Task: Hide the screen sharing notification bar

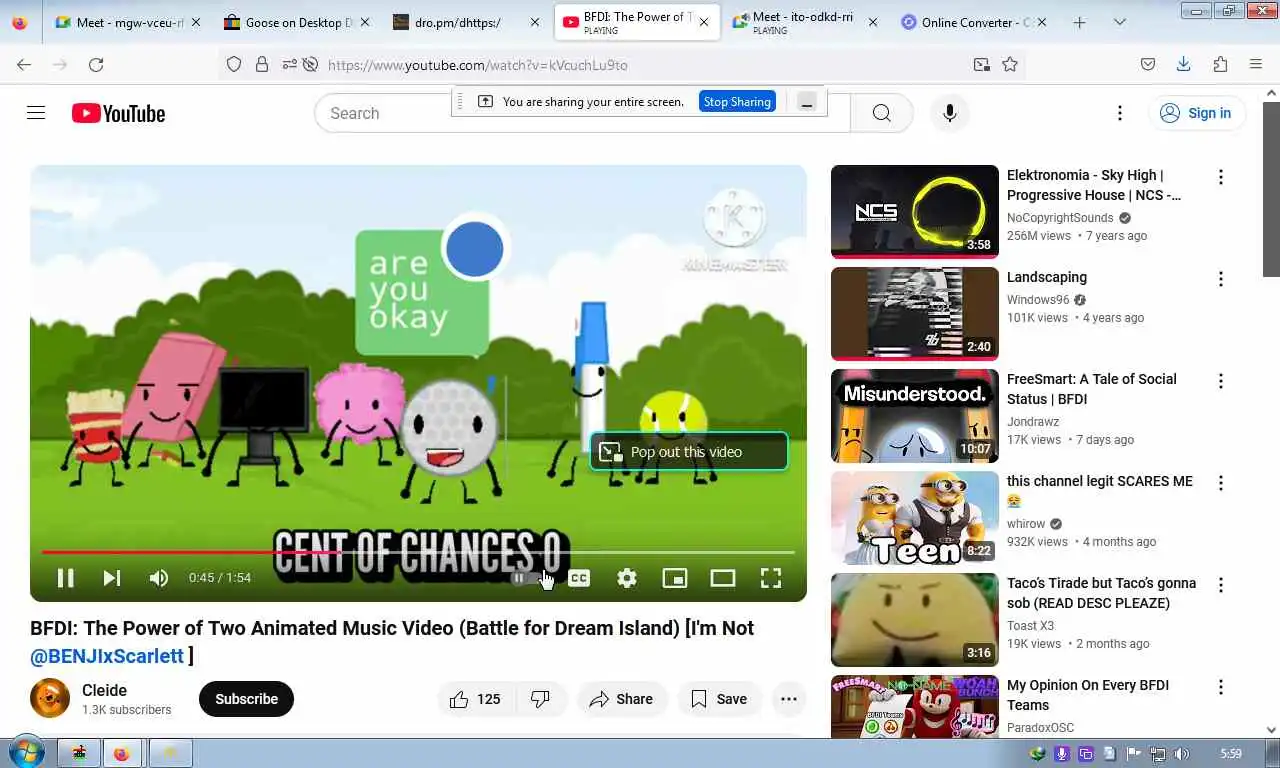Action: [807, 101]
